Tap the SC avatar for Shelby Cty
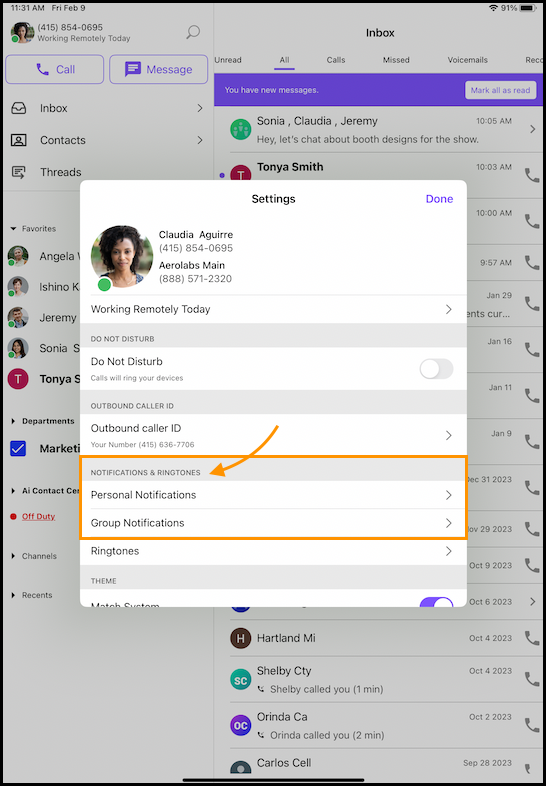This screenshot has width=546, height=786. click(x=241, y=679)
